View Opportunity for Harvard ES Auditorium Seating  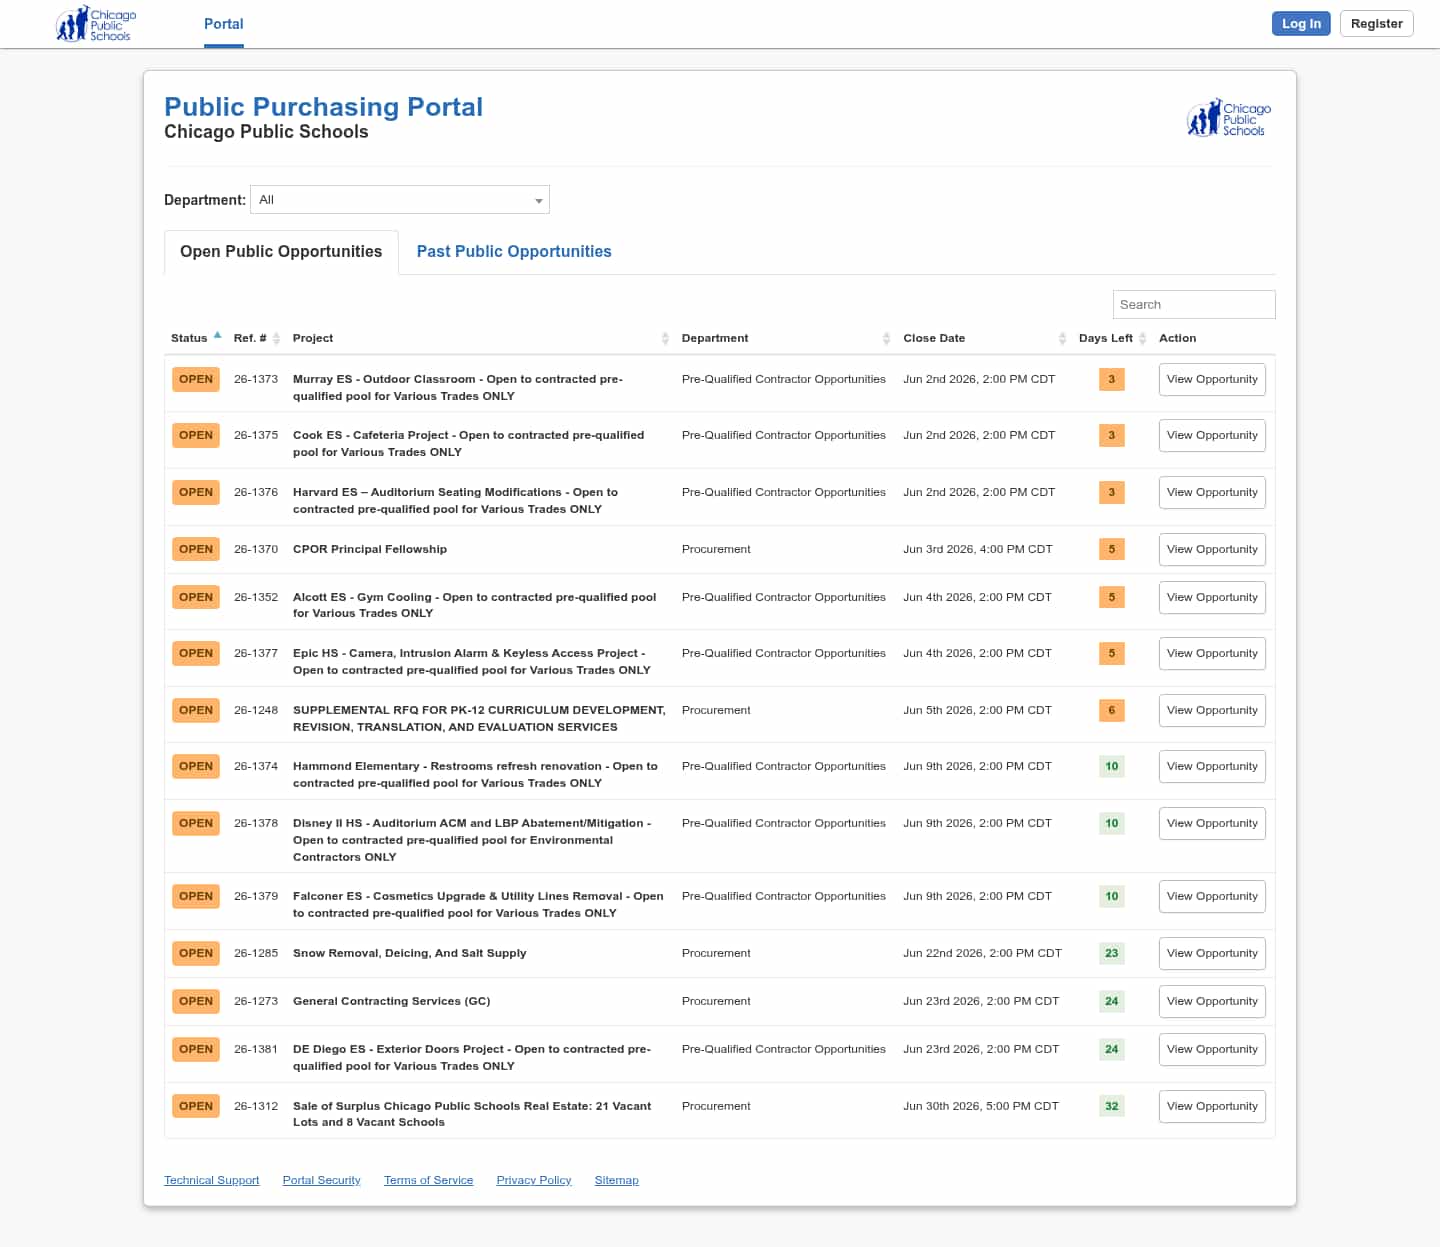1212,493
